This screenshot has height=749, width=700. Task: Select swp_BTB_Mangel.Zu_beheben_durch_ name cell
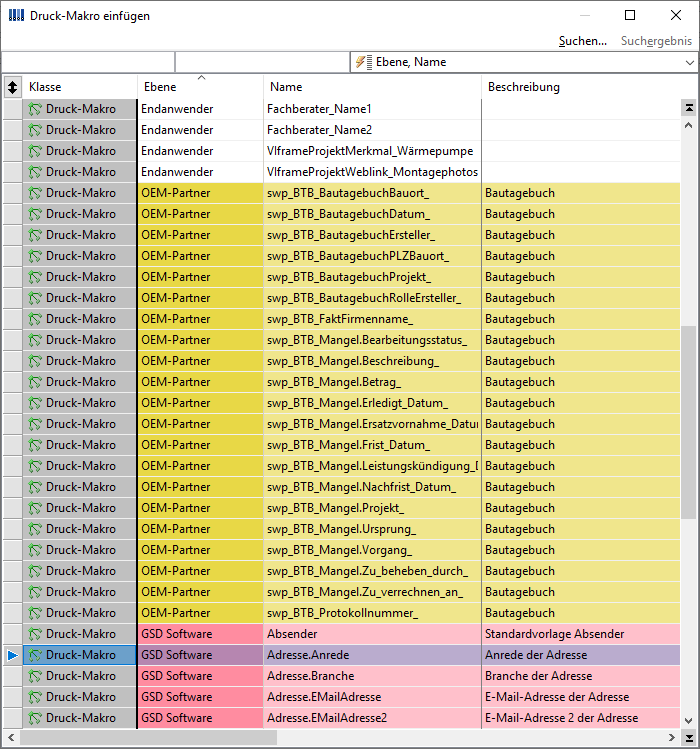[x=372, y=571]
